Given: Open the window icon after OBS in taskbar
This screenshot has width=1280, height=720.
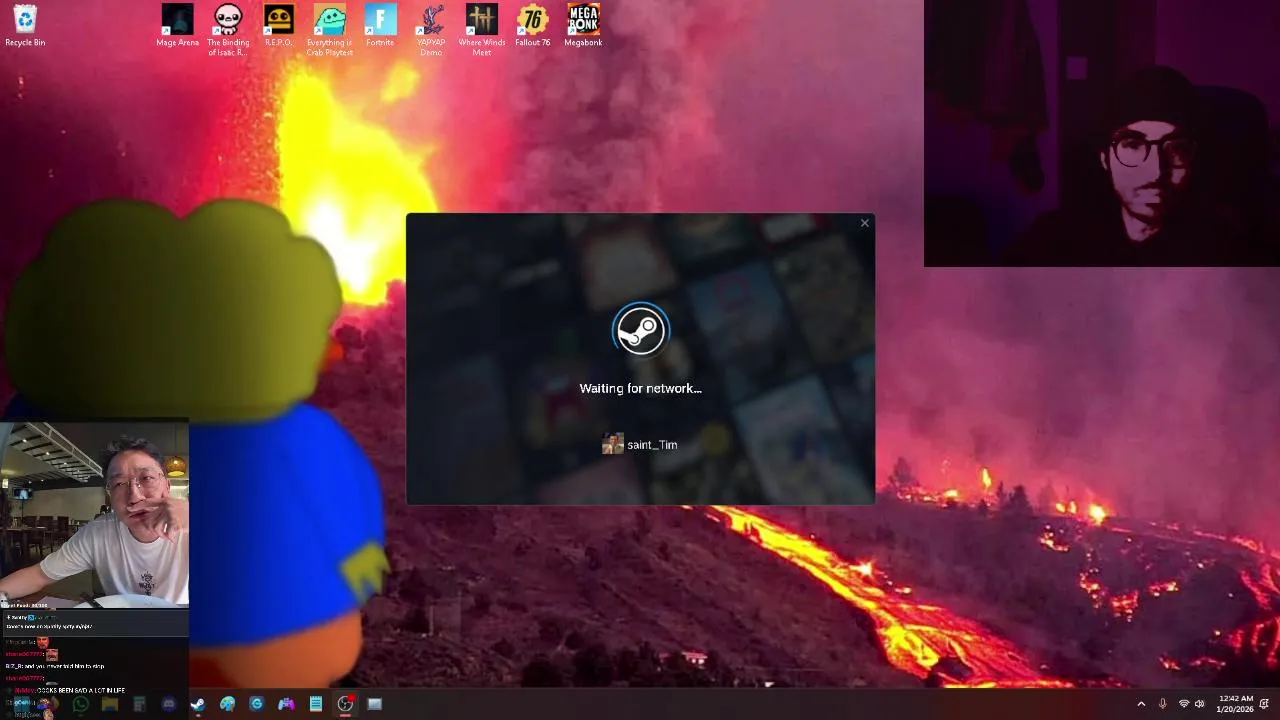Looking at the screenshot, I should [374, 704].
